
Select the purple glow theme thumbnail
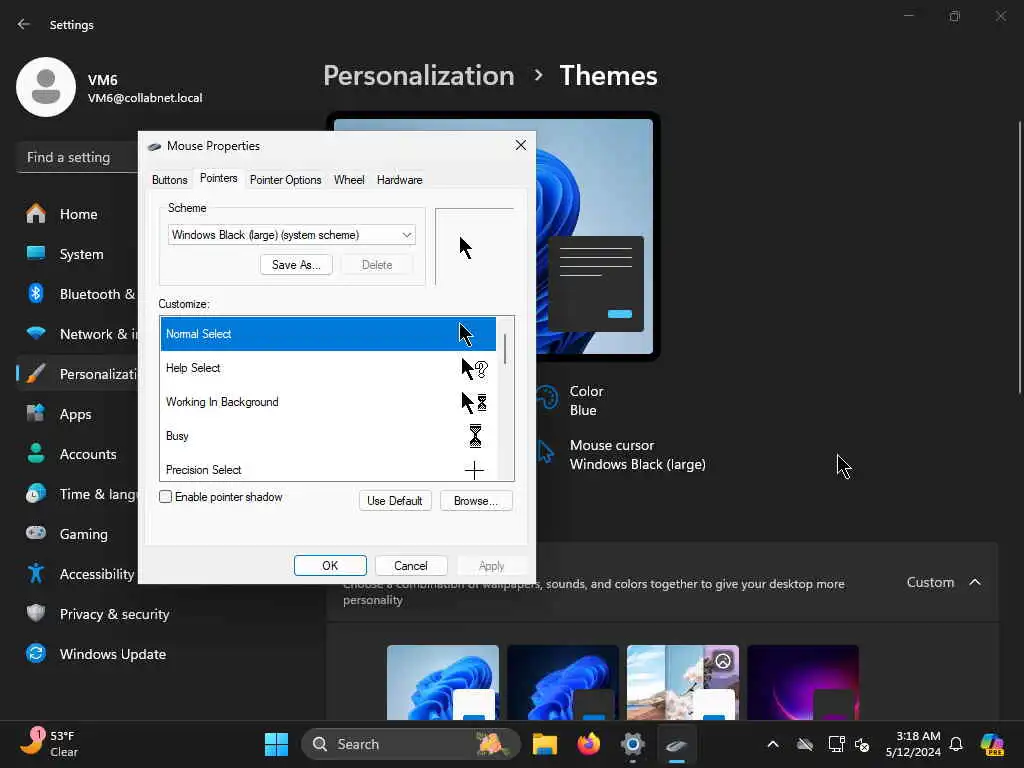click(803, 682)
